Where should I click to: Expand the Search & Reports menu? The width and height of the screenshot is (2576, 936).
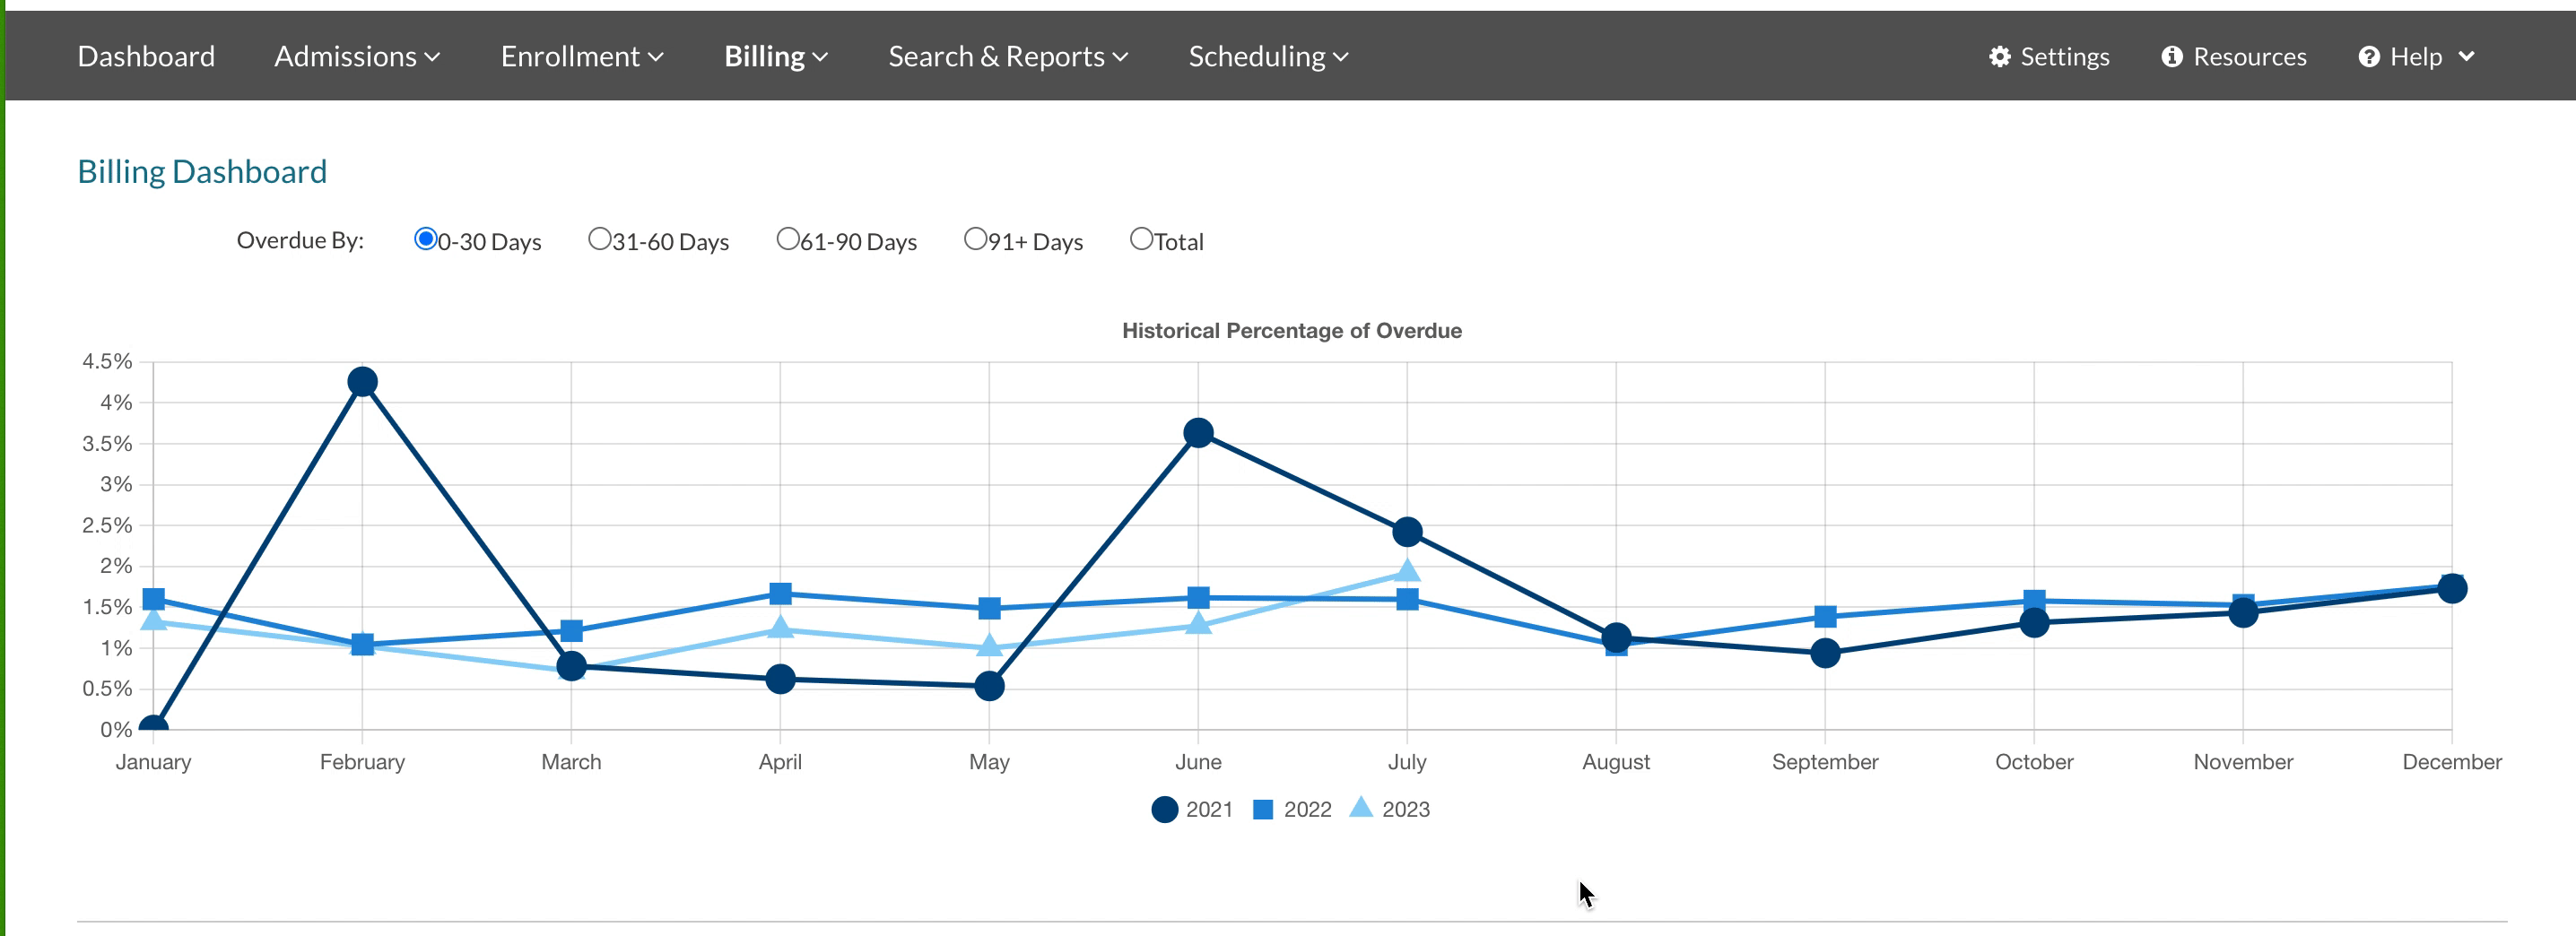[x=1007, y=57]
